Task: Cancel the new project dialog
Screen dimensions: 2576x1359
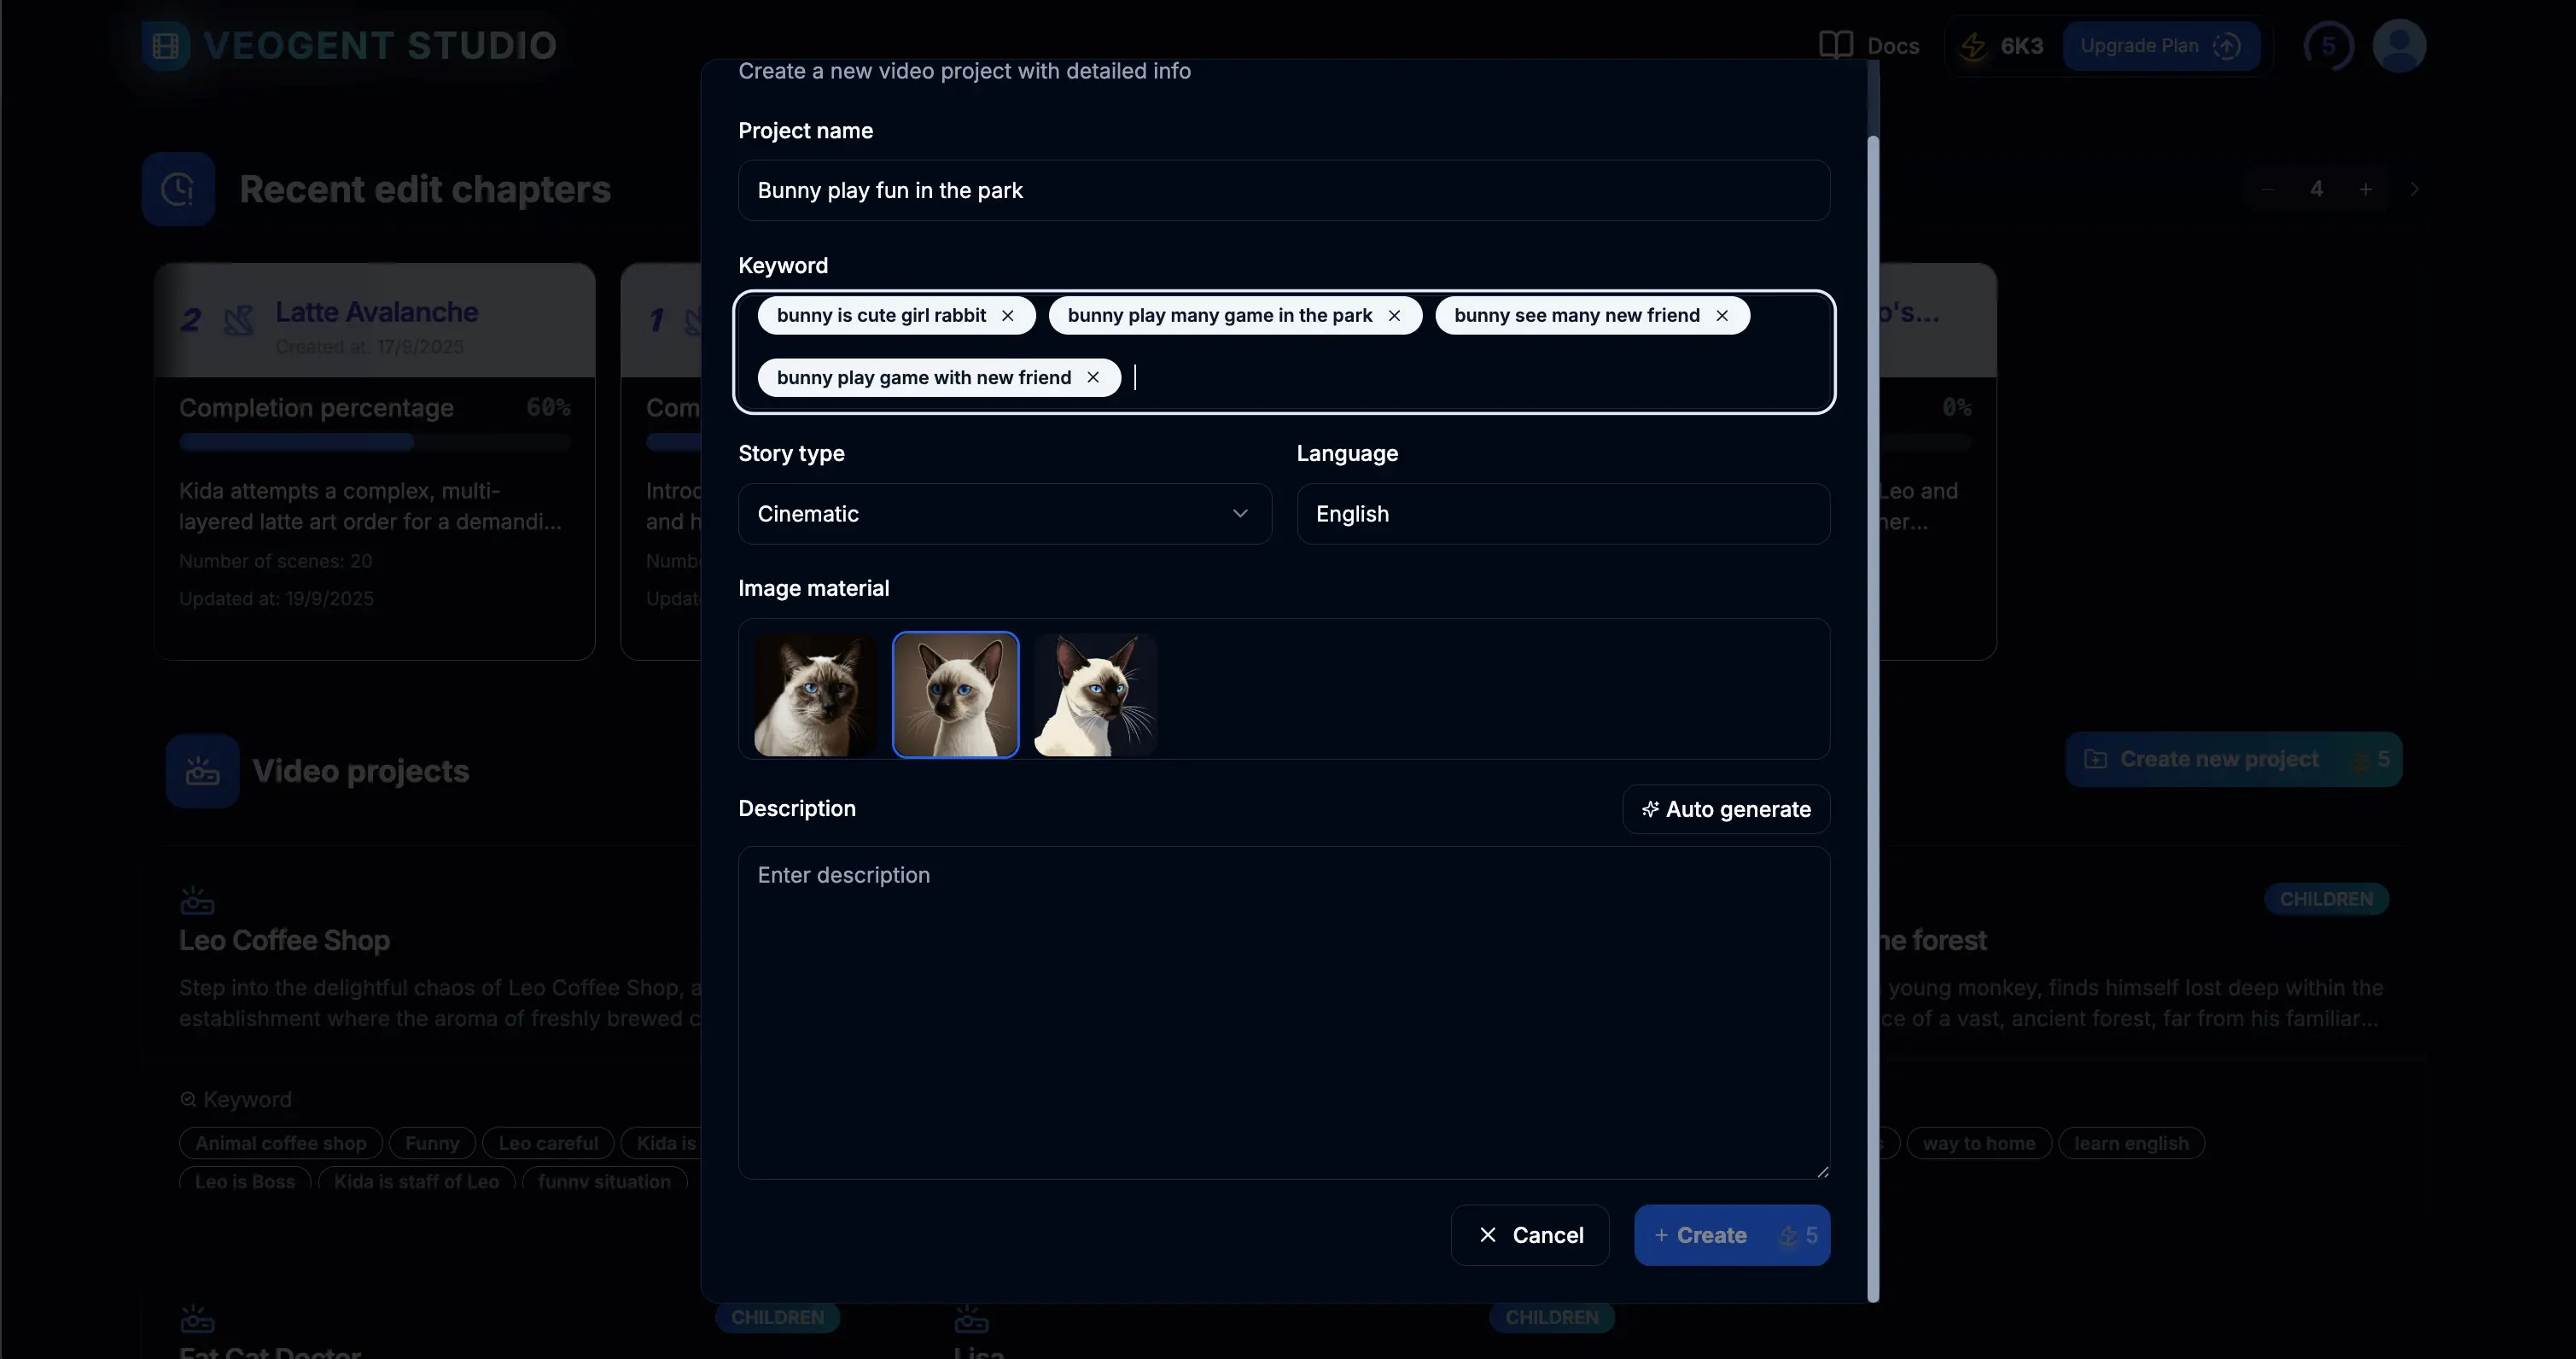Action: click(1529, 1235)
